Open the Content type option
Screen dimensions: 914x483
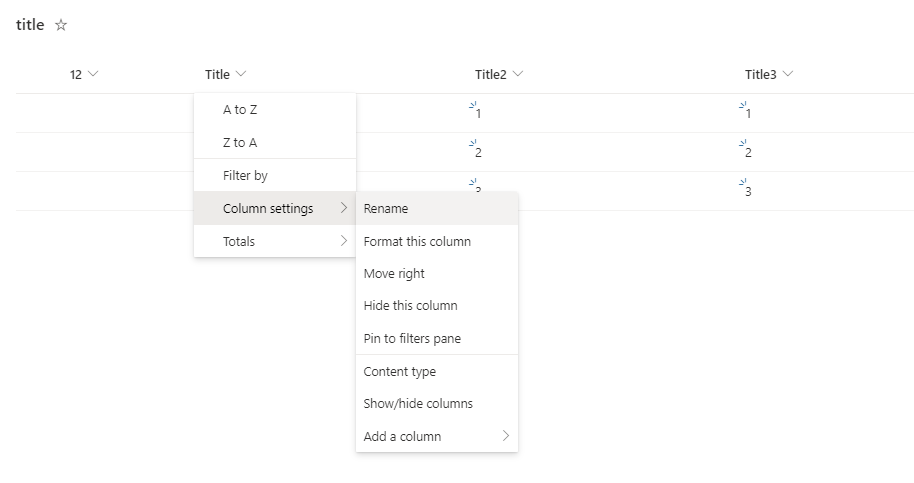point(400,372)
